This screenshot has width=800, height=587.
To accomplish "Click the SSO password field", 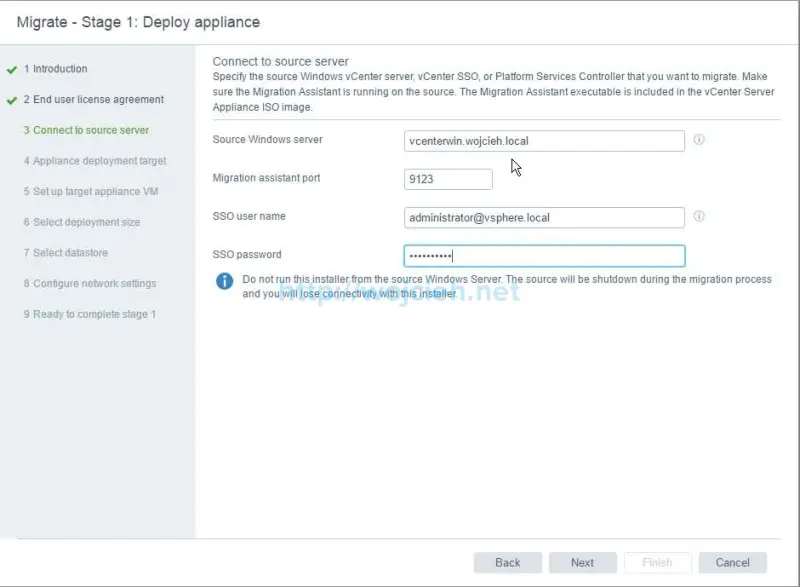I will [x=543, y=254].
